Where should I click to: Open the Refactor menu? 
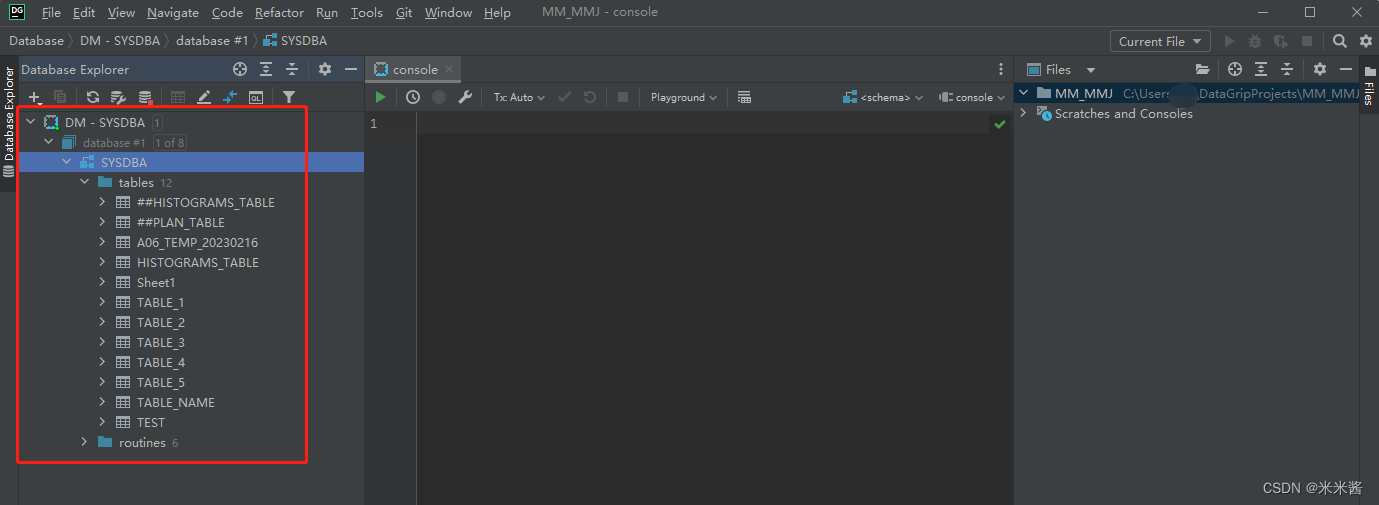click(279, 12)
